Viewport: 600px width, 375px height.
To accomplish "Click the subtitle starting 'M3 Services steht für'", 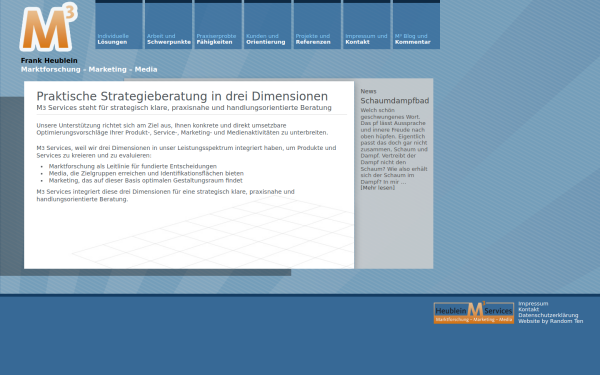I will point(184,108).
